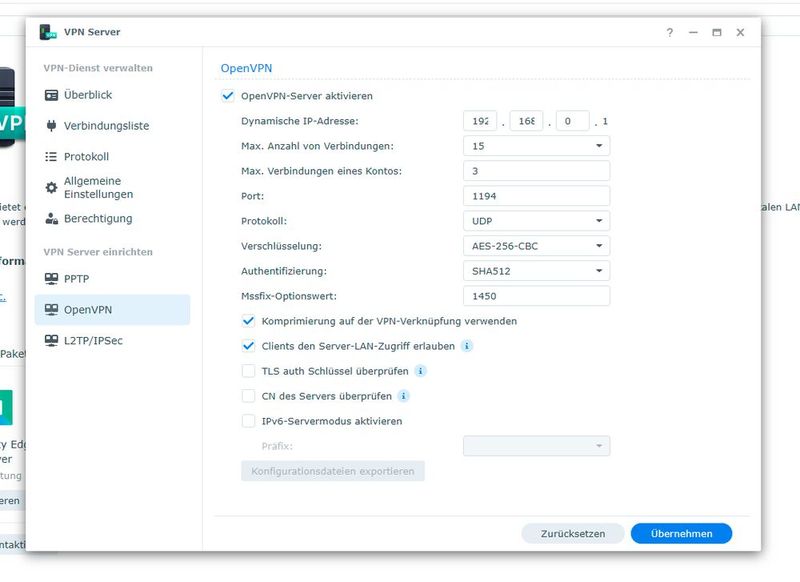This screenshot has height=582, width=800.
Task: Open the L2TP/IPSec server icon
Action: click(x=52, y=341)
